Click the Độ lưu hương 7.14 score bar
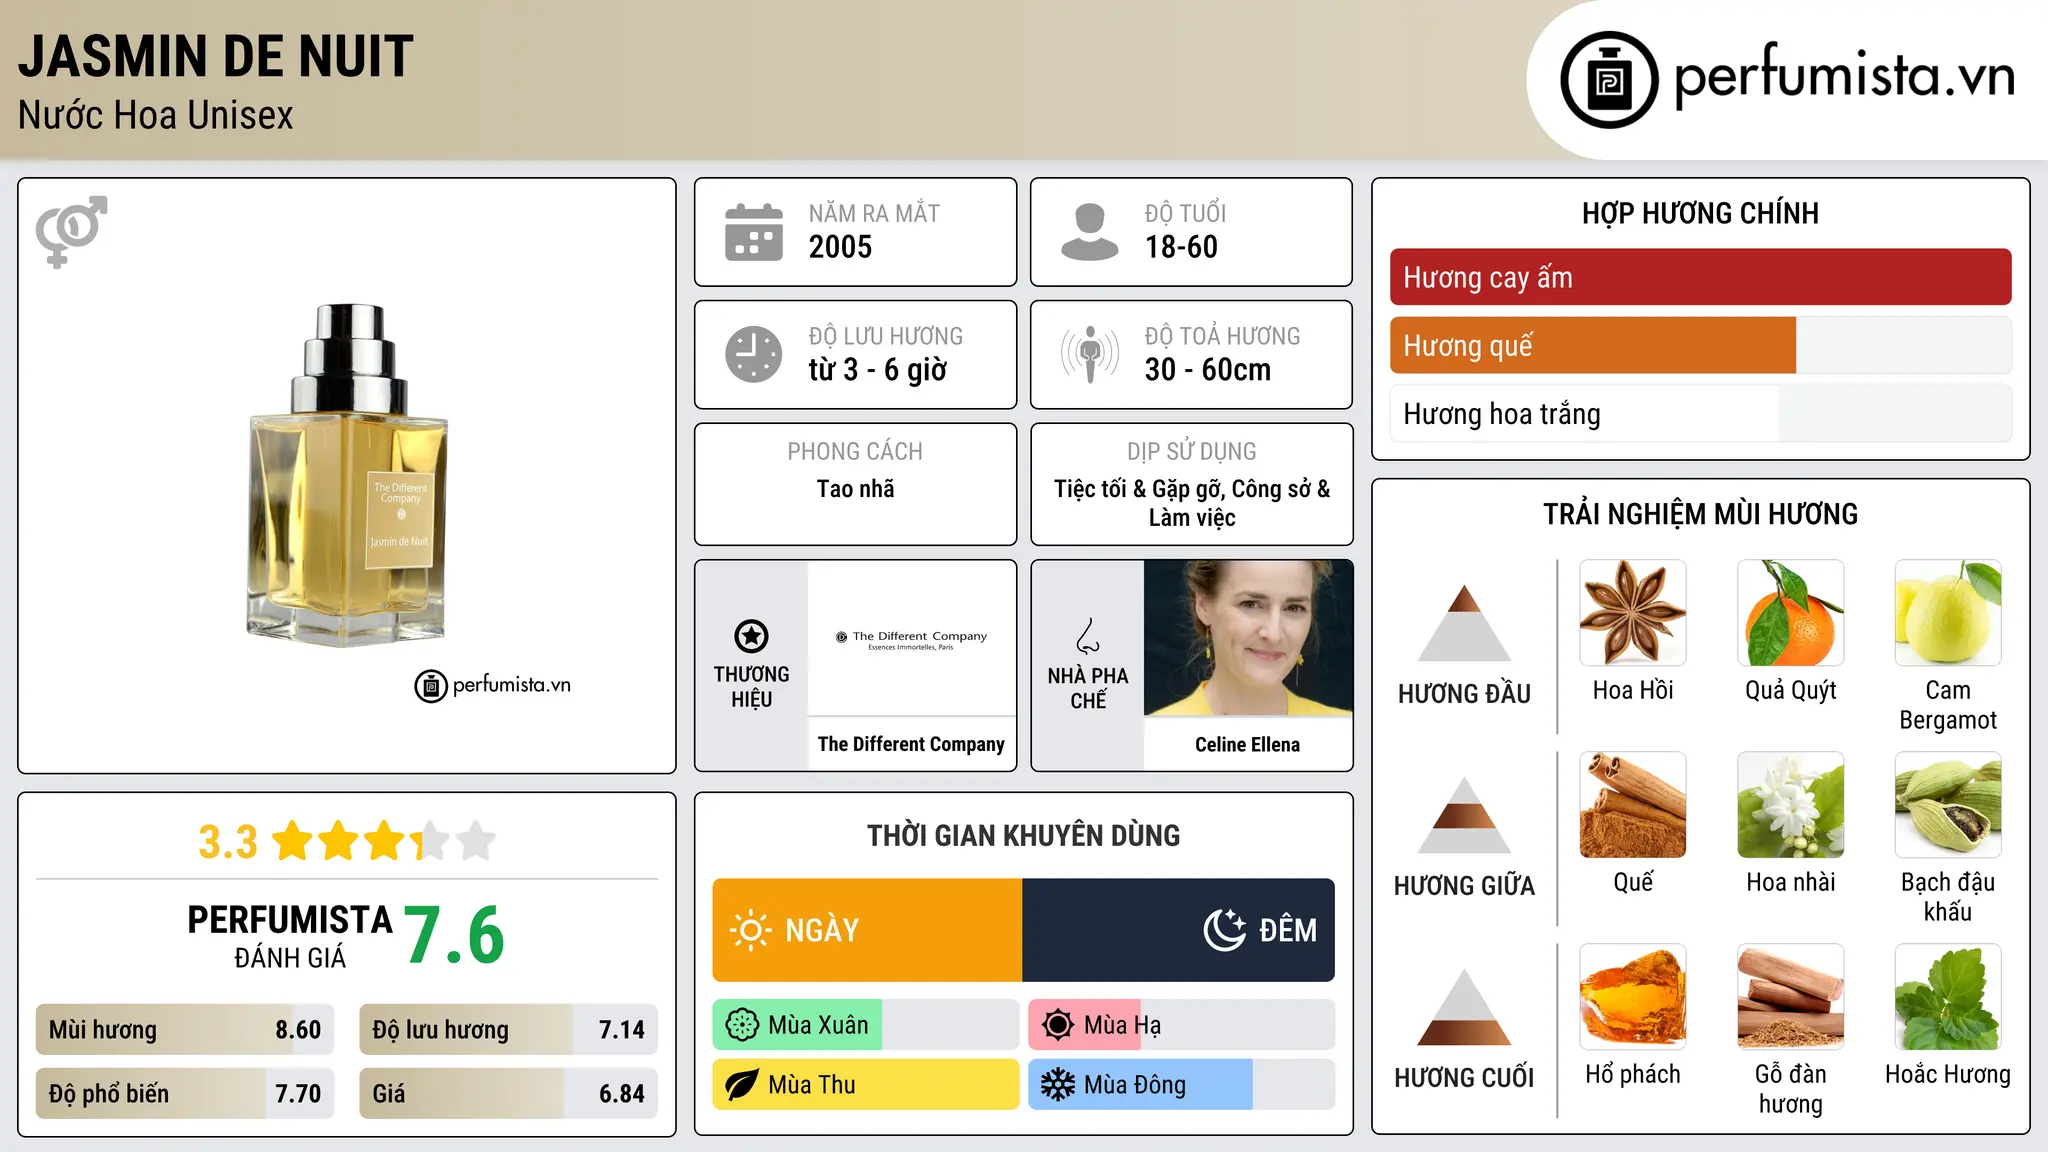This screenshot has height=1152, width=2048. [x=508, y=1029]
